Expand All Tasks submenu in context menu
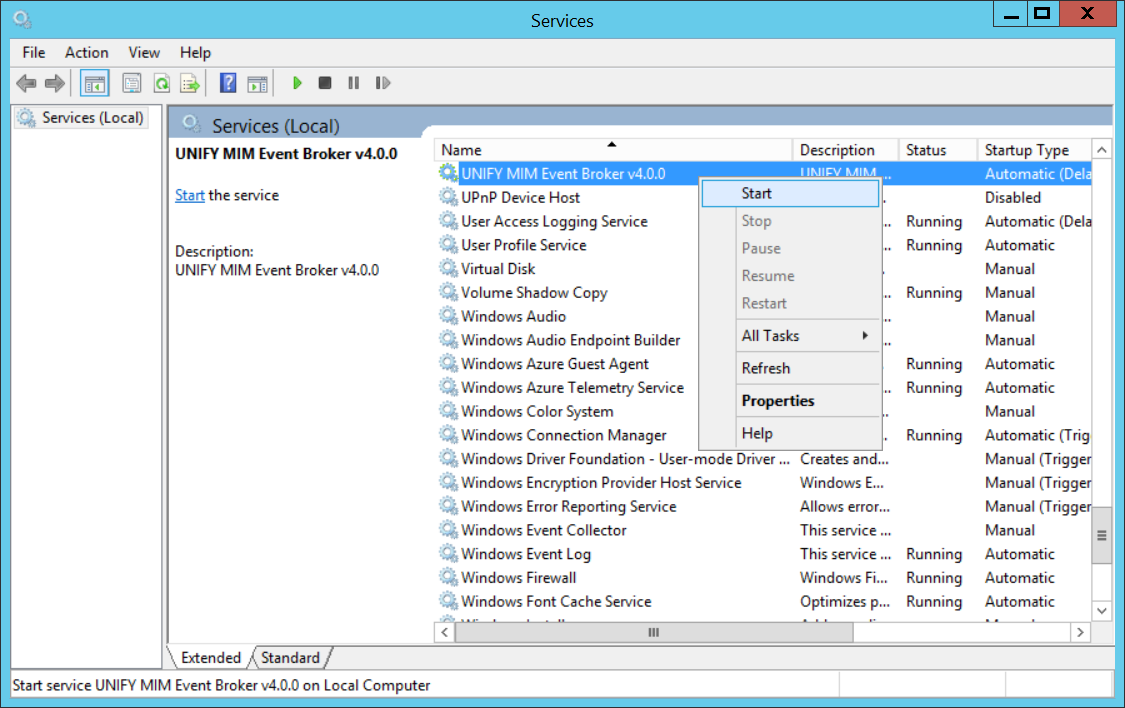Screen dimensions: 1125x708 point(790,336)
